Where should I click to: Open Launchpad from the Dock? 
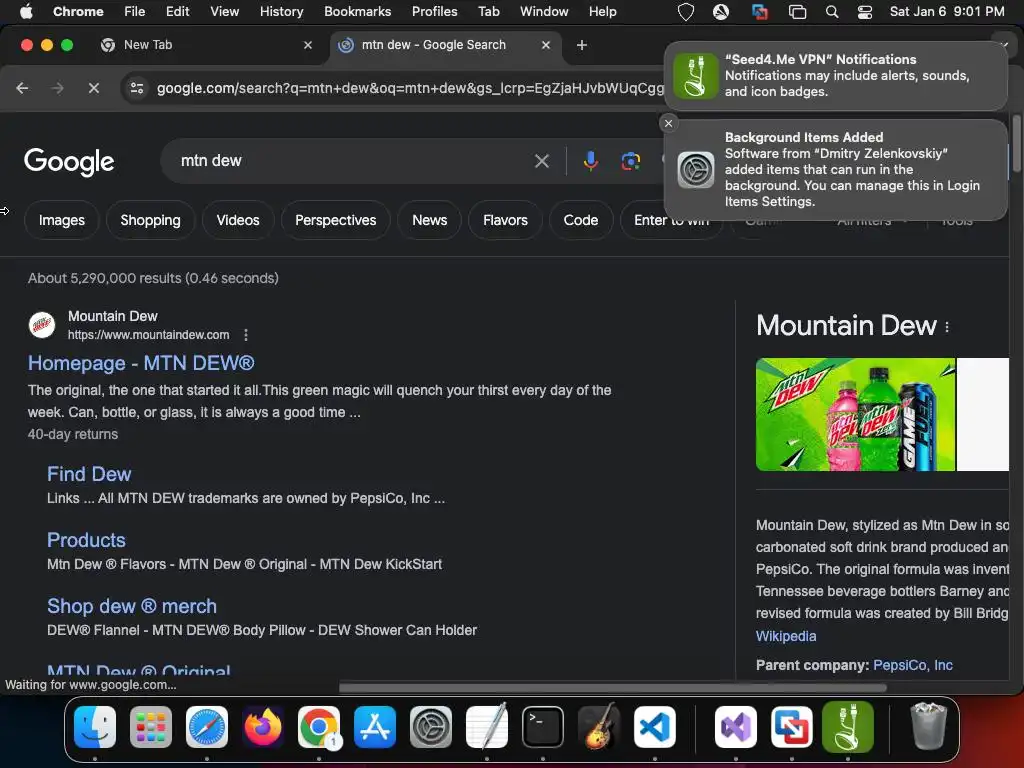click(151, 727)
